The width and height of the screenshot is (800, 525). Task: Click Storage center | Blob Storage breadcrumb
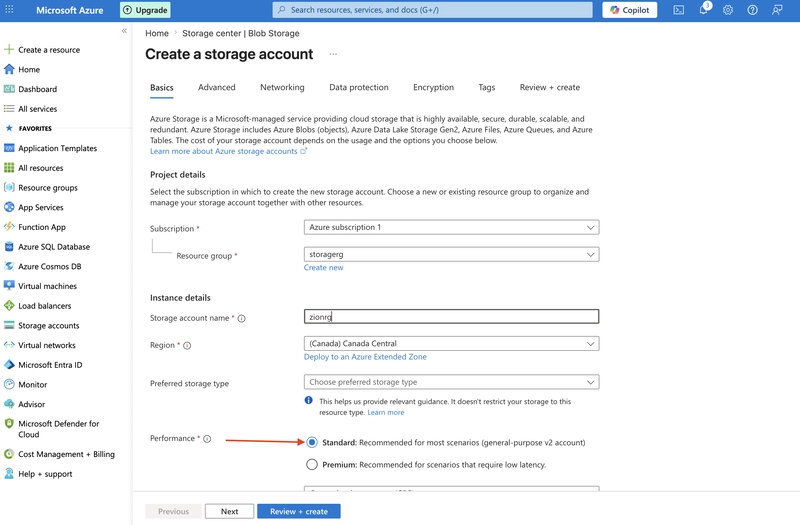click(x=241, y=33)
